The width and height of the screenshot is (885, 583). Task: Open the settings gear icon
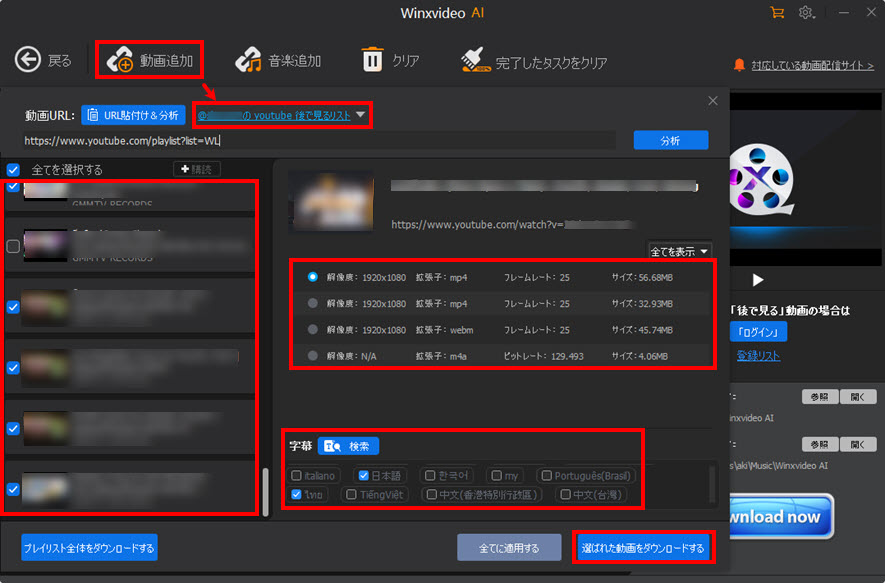point(806,12)
